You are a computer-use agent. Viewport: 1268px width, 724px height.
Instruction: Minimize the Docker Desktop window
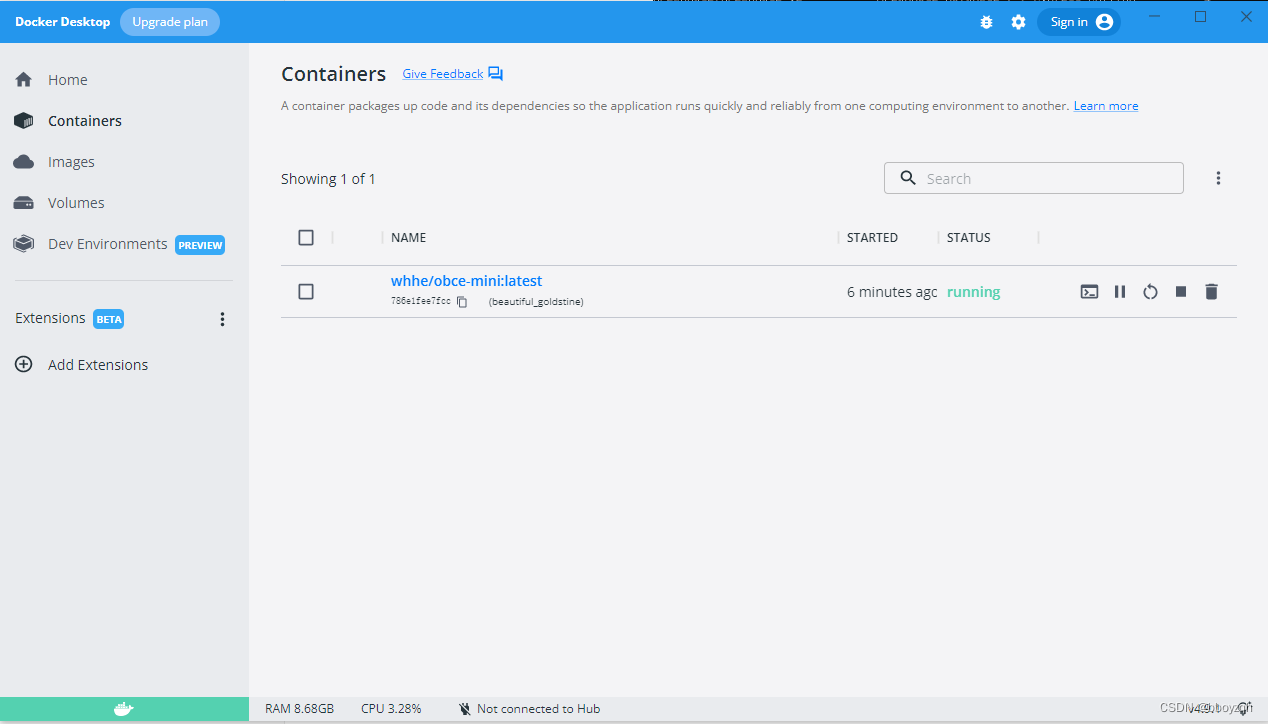(x=1156, y=17)
